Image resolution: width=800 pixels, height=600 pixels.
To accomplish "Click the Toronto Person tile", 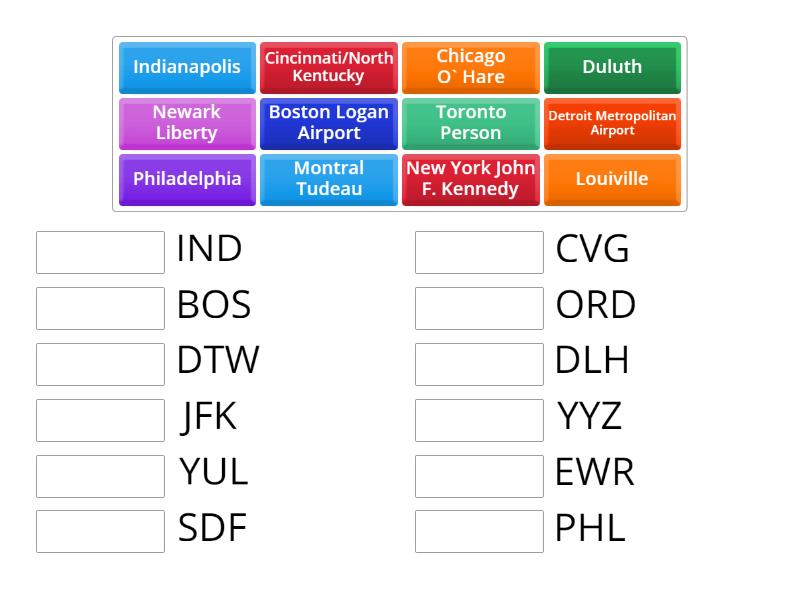I will [470, 124].
